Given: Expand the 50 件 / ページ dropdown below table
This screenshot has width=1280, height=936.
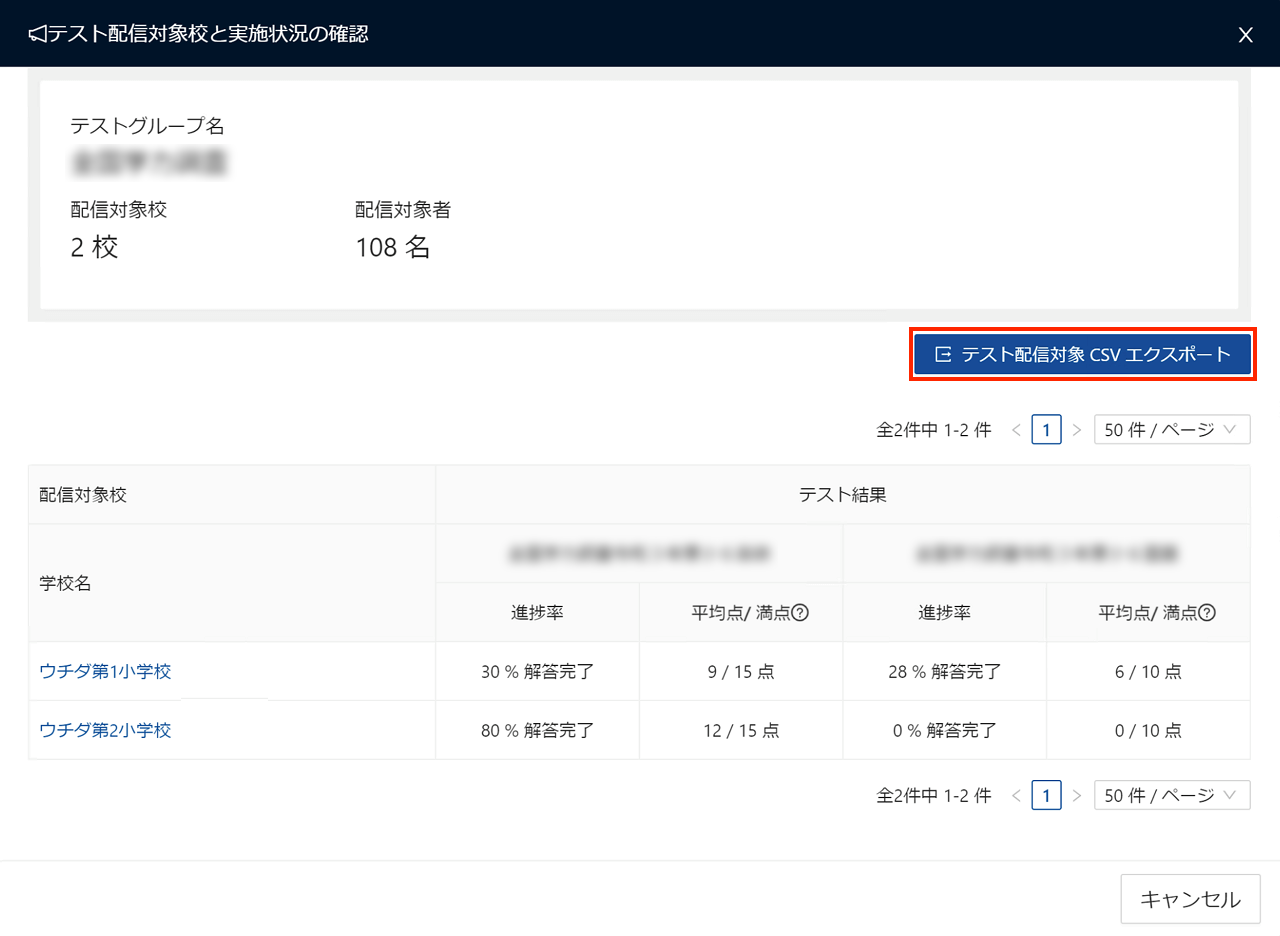Looking at the screenshot, I should 1171,795.
